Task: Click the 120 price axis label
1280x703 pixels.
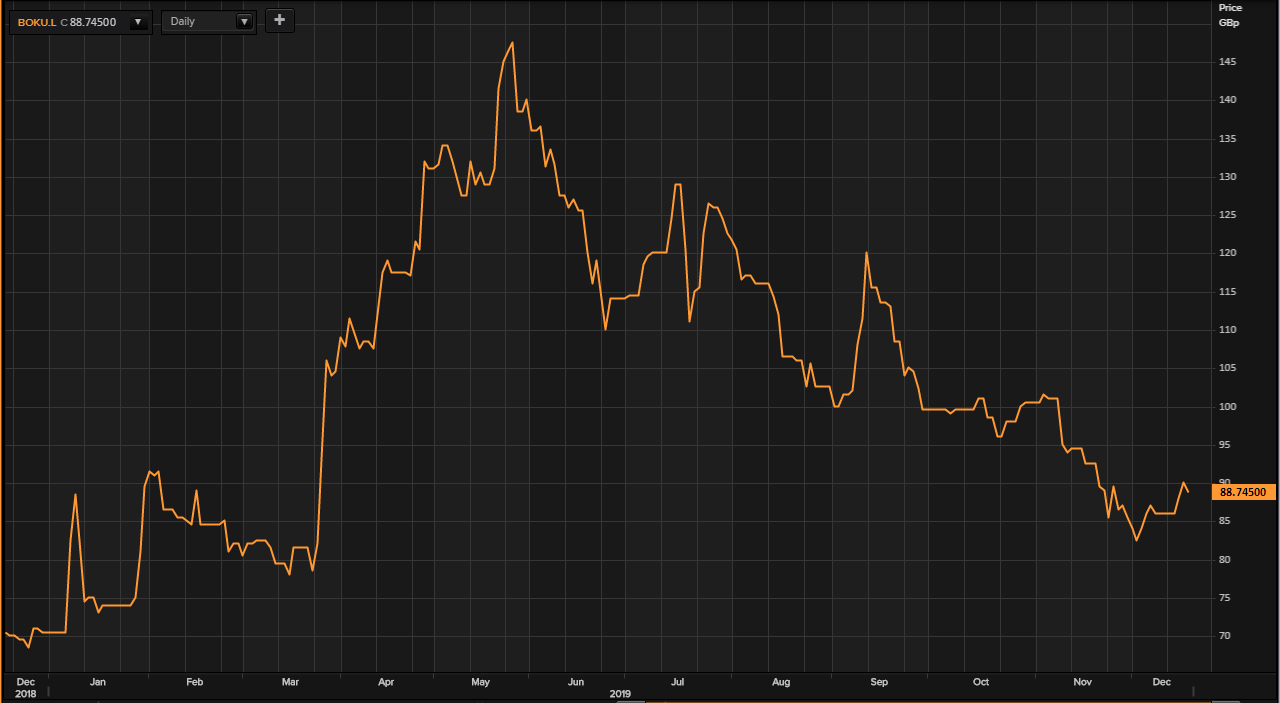Action: (x=1227, y=253)
